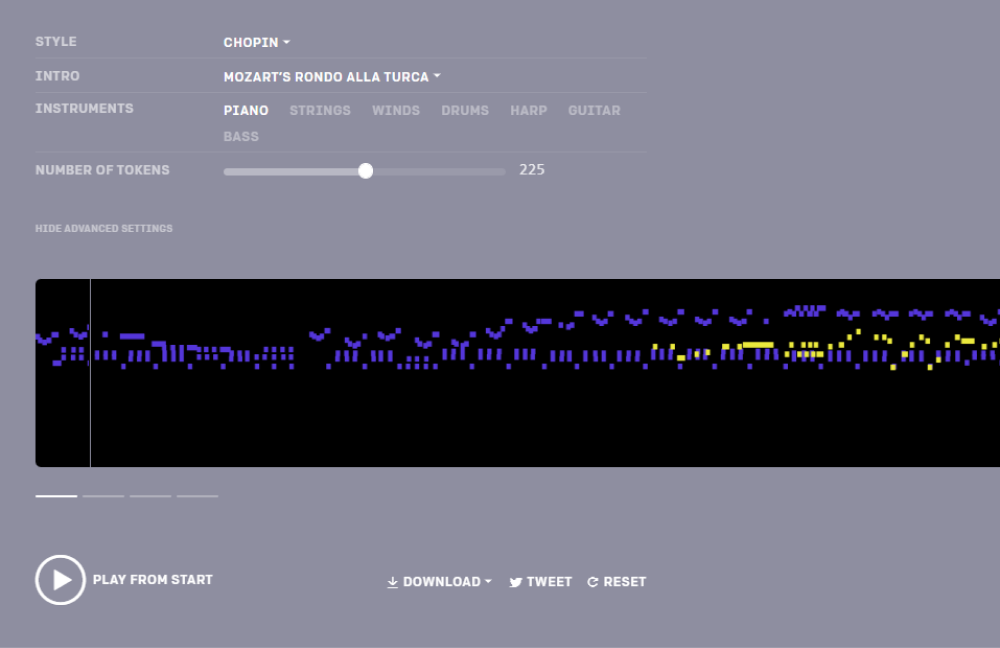Click the token count value 225
This screenshot has width=1000, height=648.
pos(532,170)
